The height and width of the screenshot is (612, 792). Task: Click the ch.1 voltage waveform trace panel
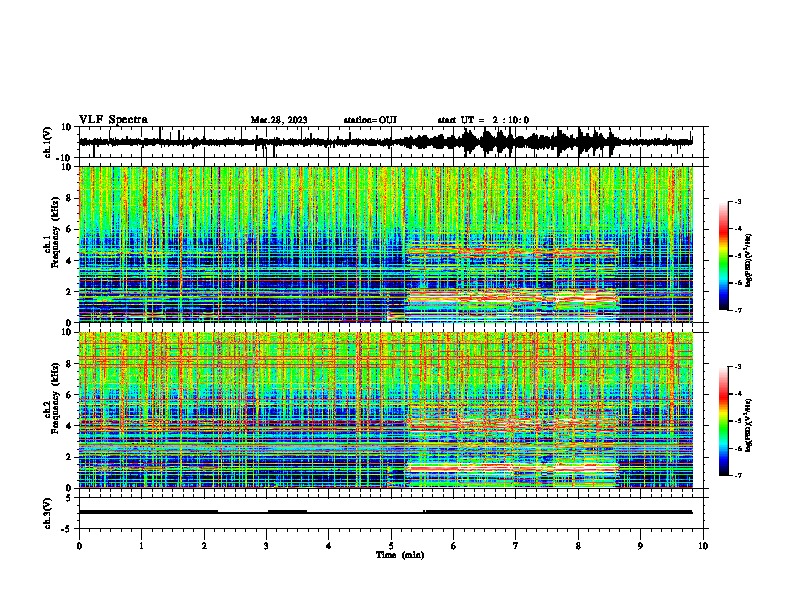(391, 142)
